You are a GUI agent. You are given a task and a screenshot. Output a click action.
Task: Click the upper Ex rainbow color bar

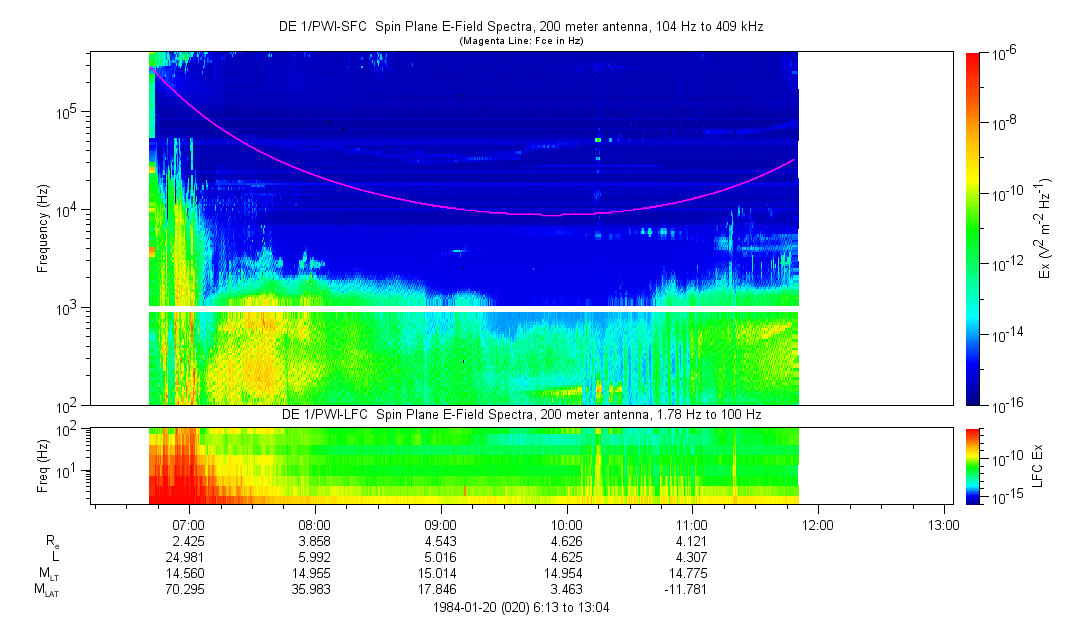click(x=973, y=229)
